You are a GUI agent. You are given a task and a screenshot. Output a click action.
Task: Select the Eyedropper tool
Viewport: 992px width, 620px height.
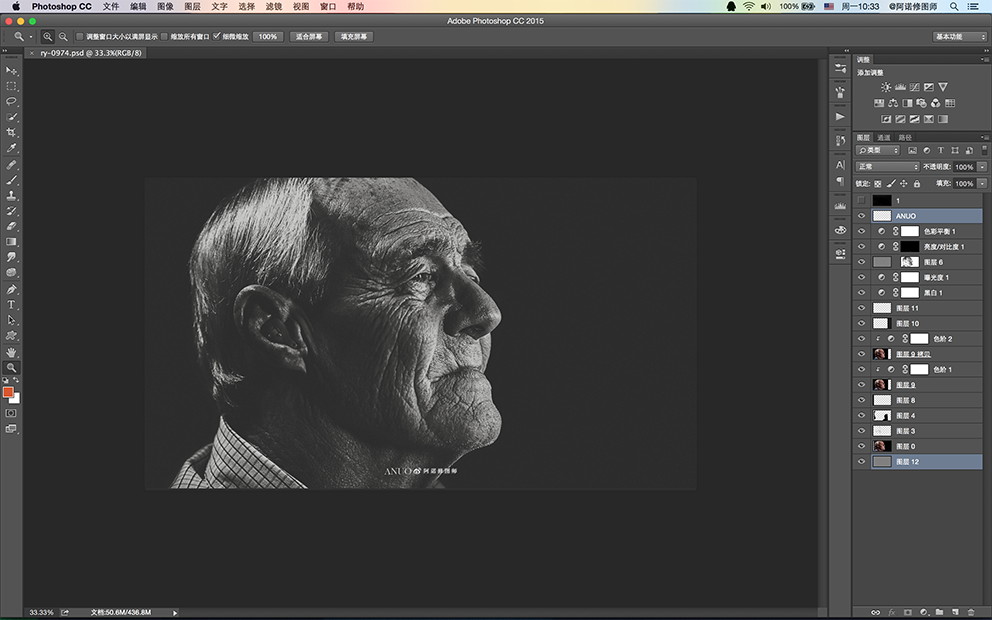12,148
